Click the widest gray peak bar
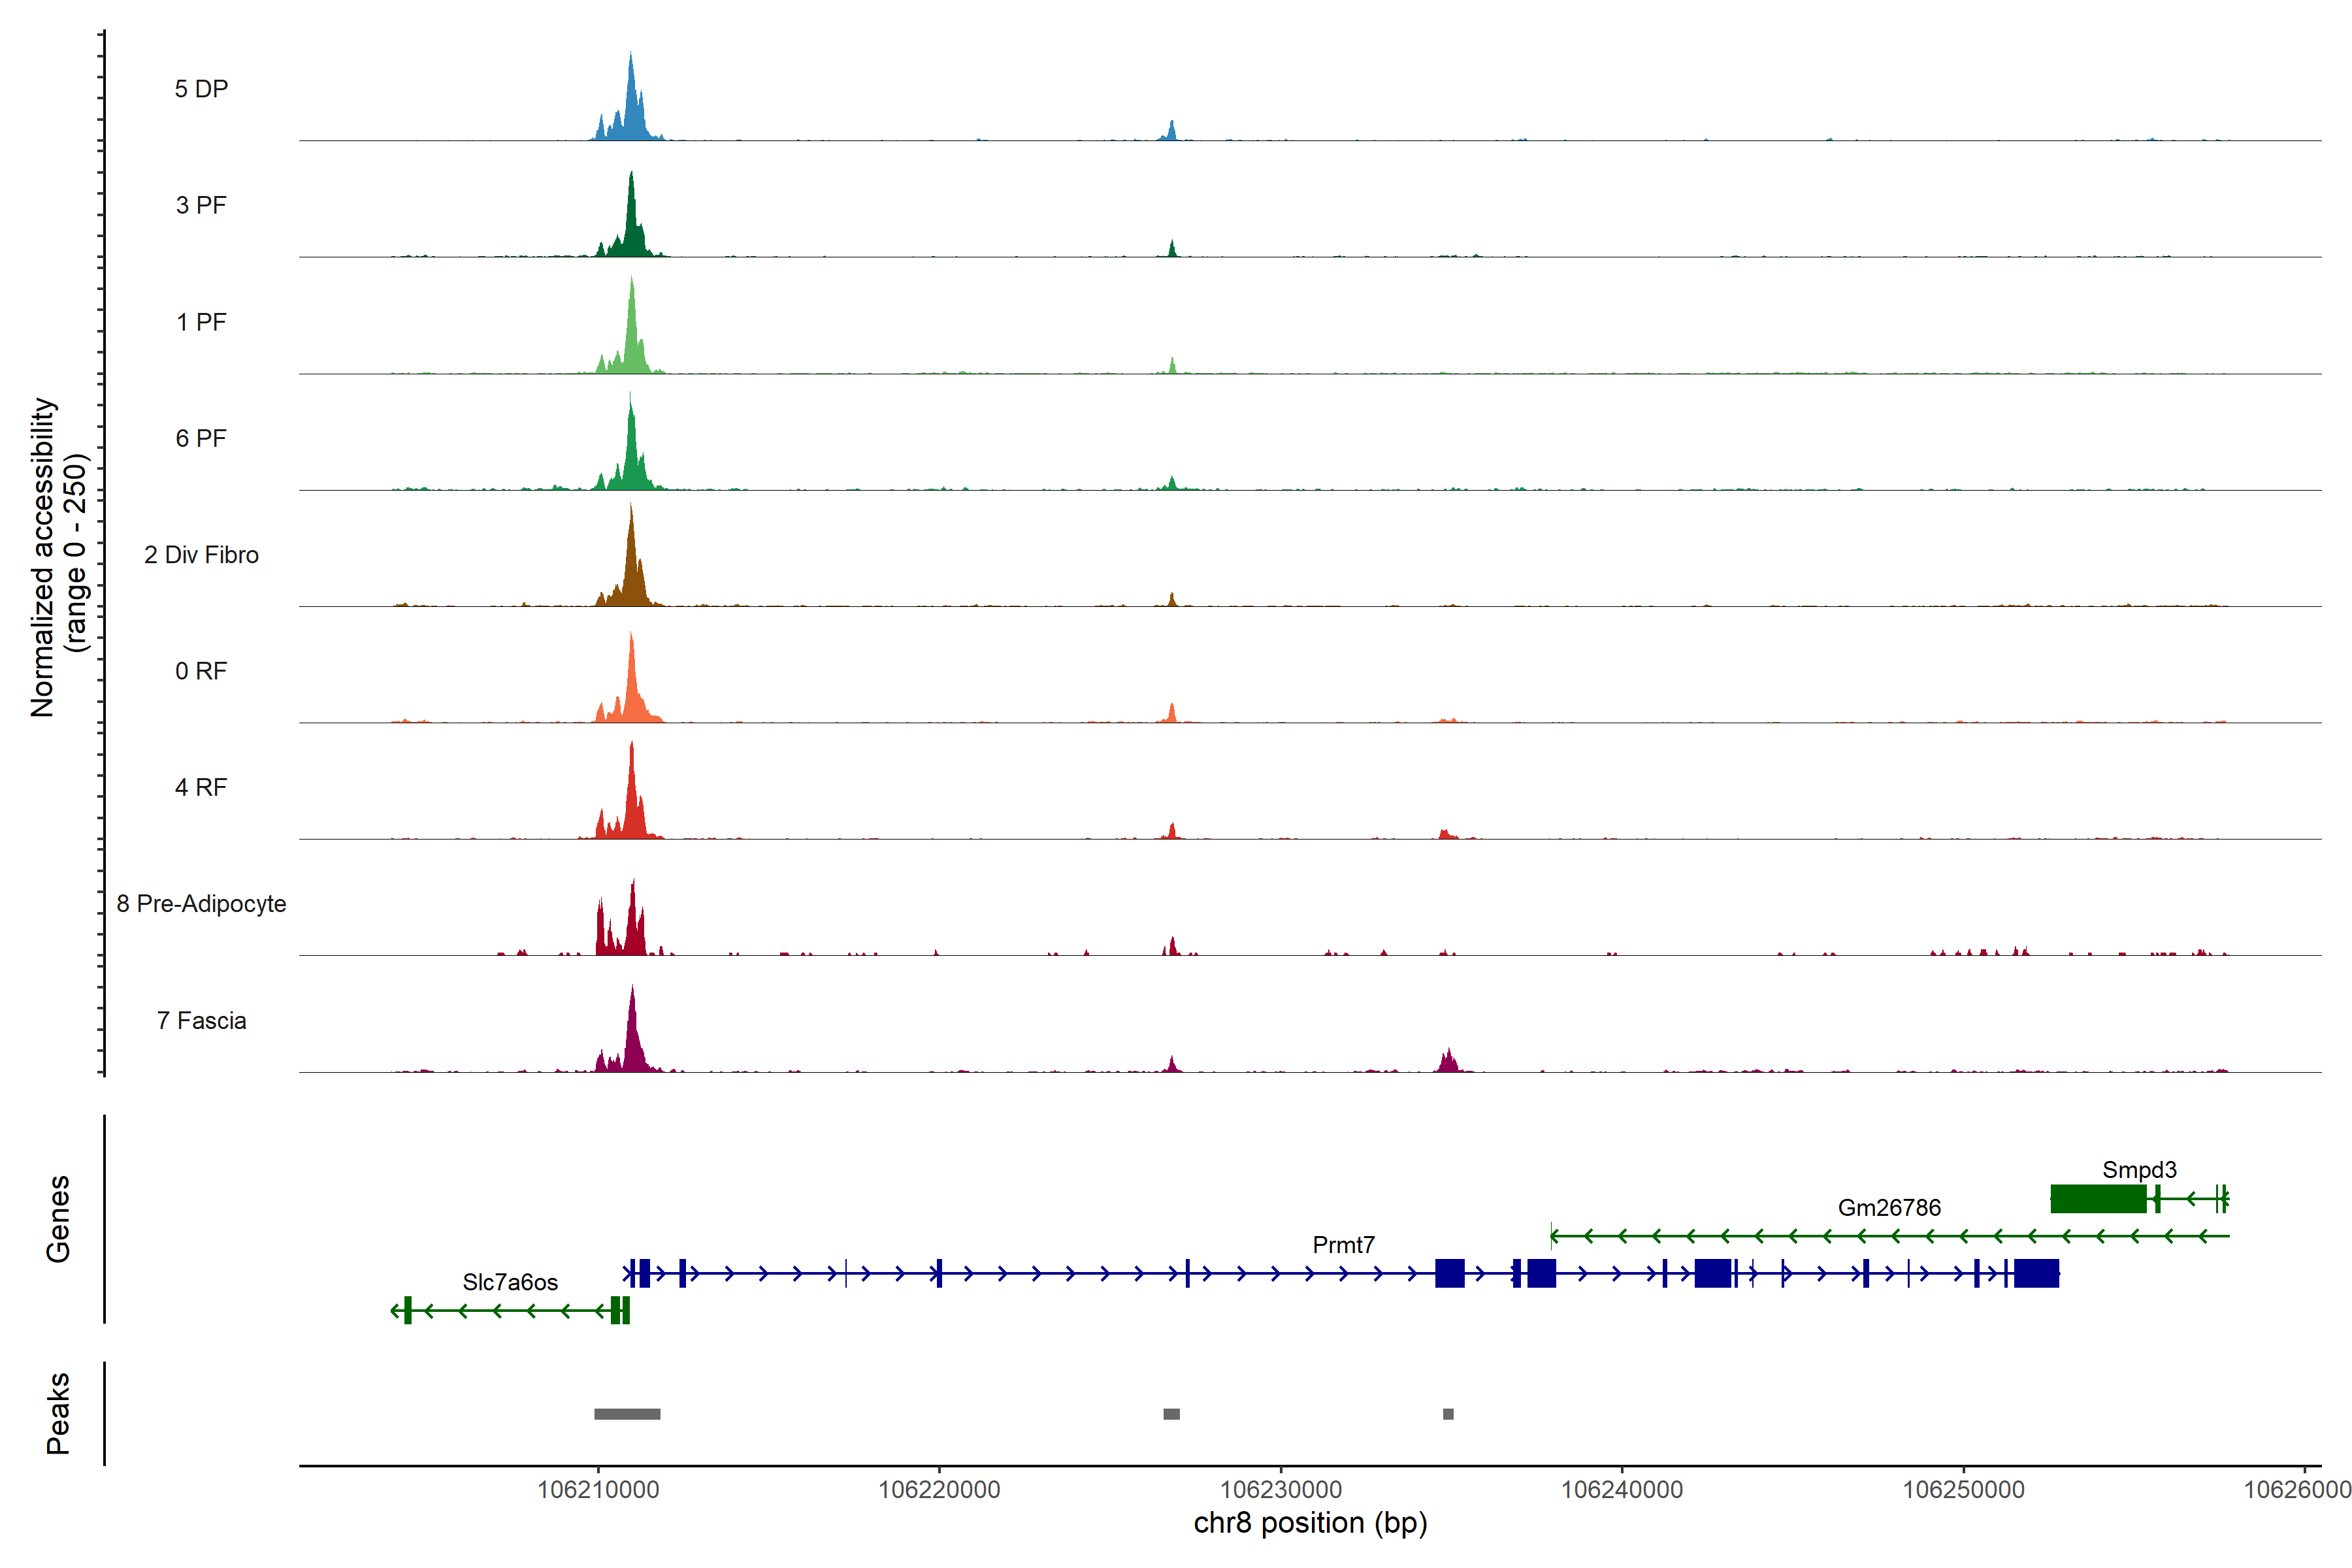 tap(627, 1414)
